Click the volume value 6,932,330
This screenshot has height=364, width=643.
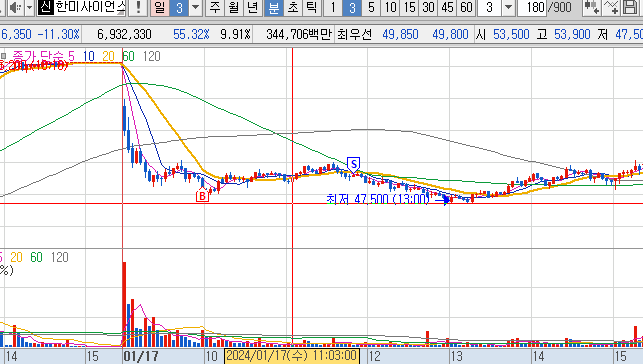124,34
